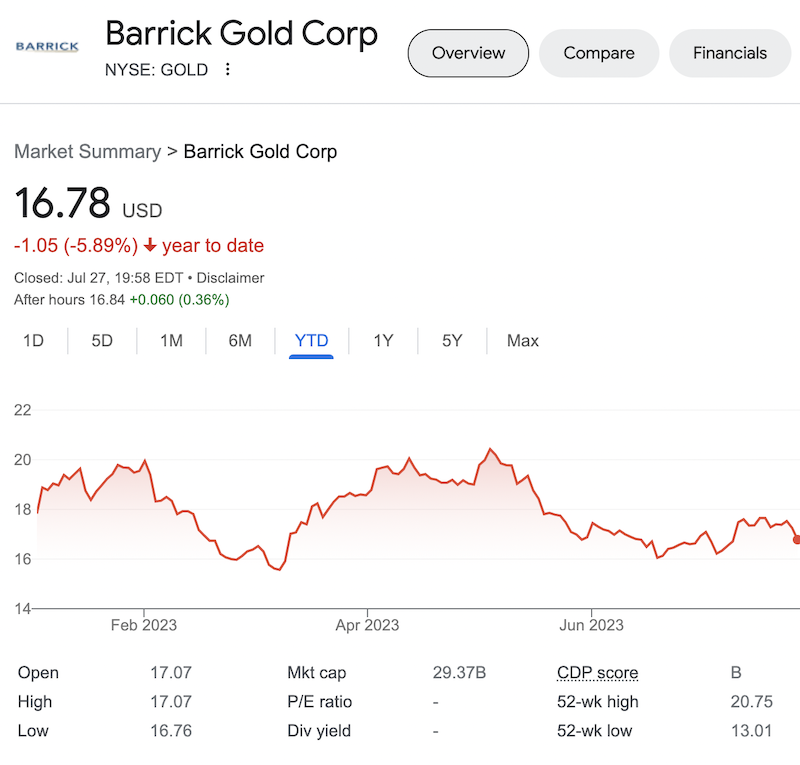
Task: Select the 1M time range
Action: point(171,340)
